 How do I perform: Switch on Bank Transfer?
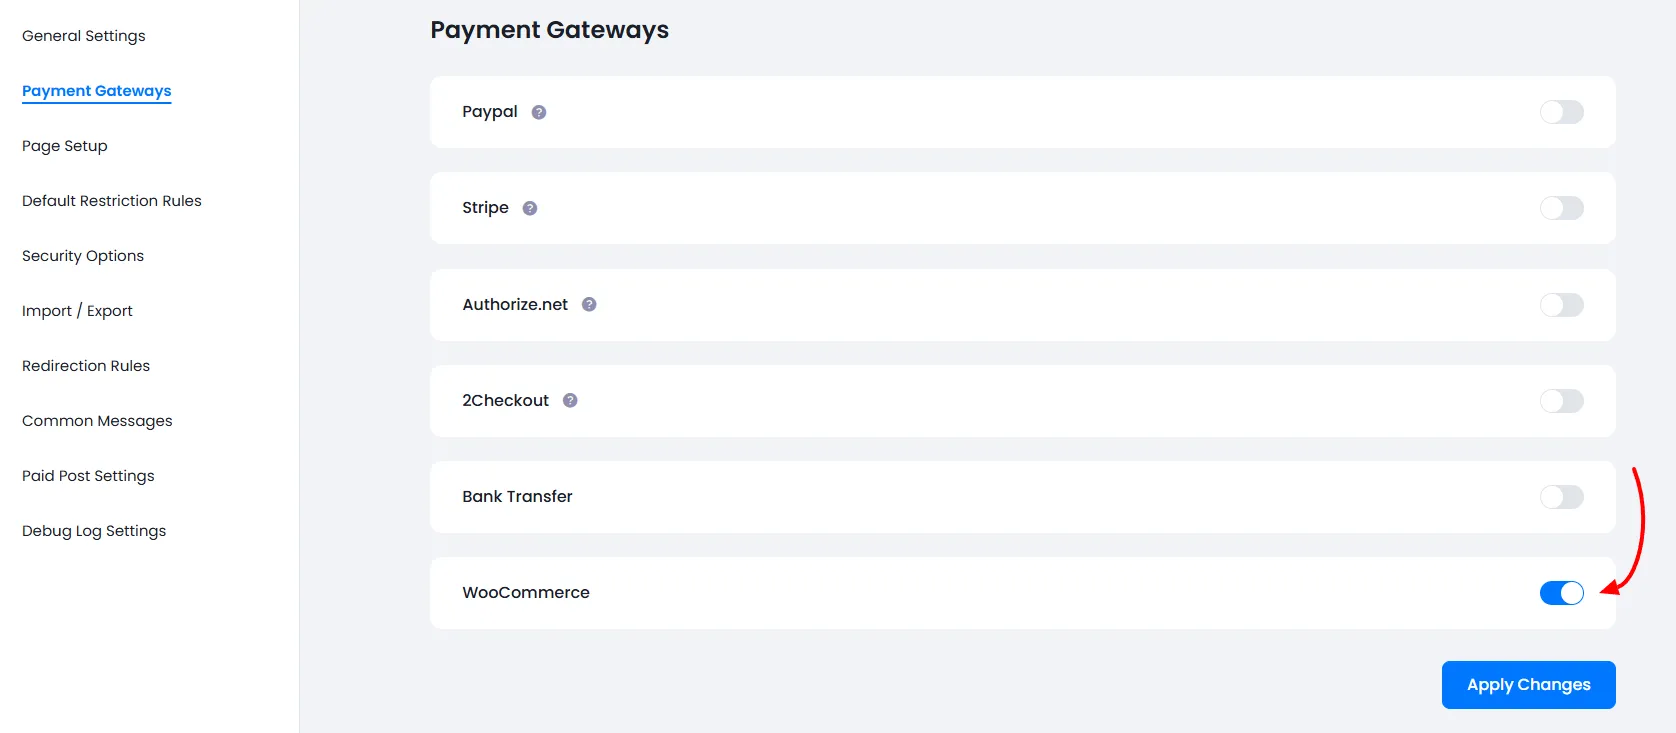[x=1560, y=497]
